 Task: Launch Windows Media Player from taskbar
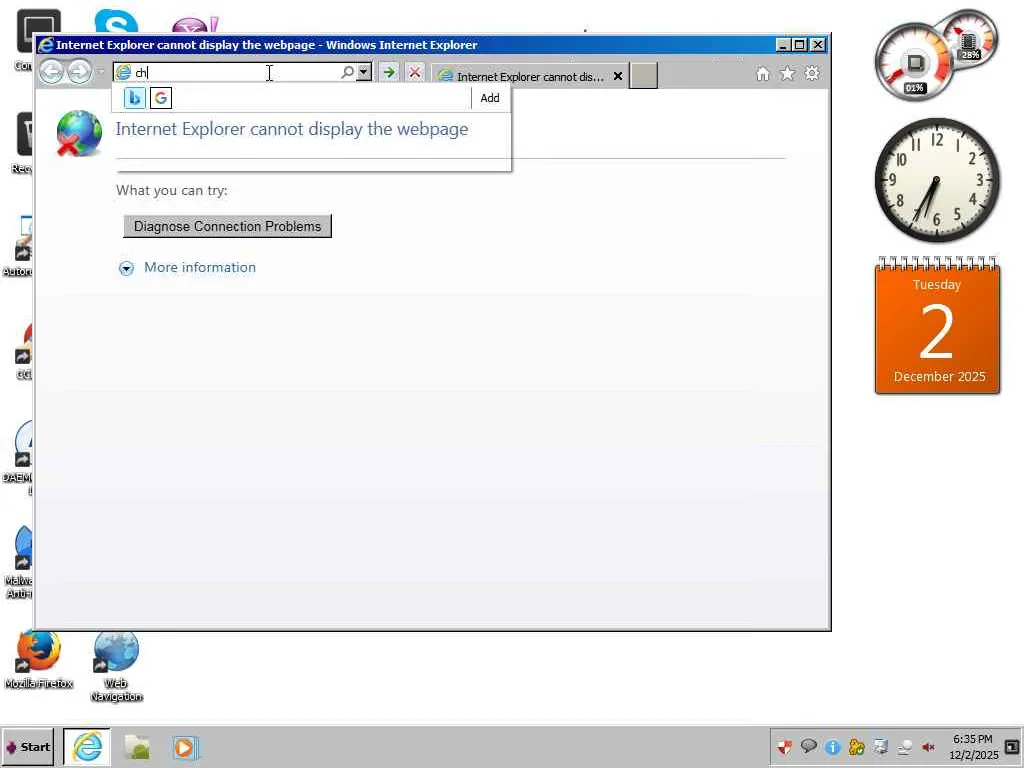185,747
